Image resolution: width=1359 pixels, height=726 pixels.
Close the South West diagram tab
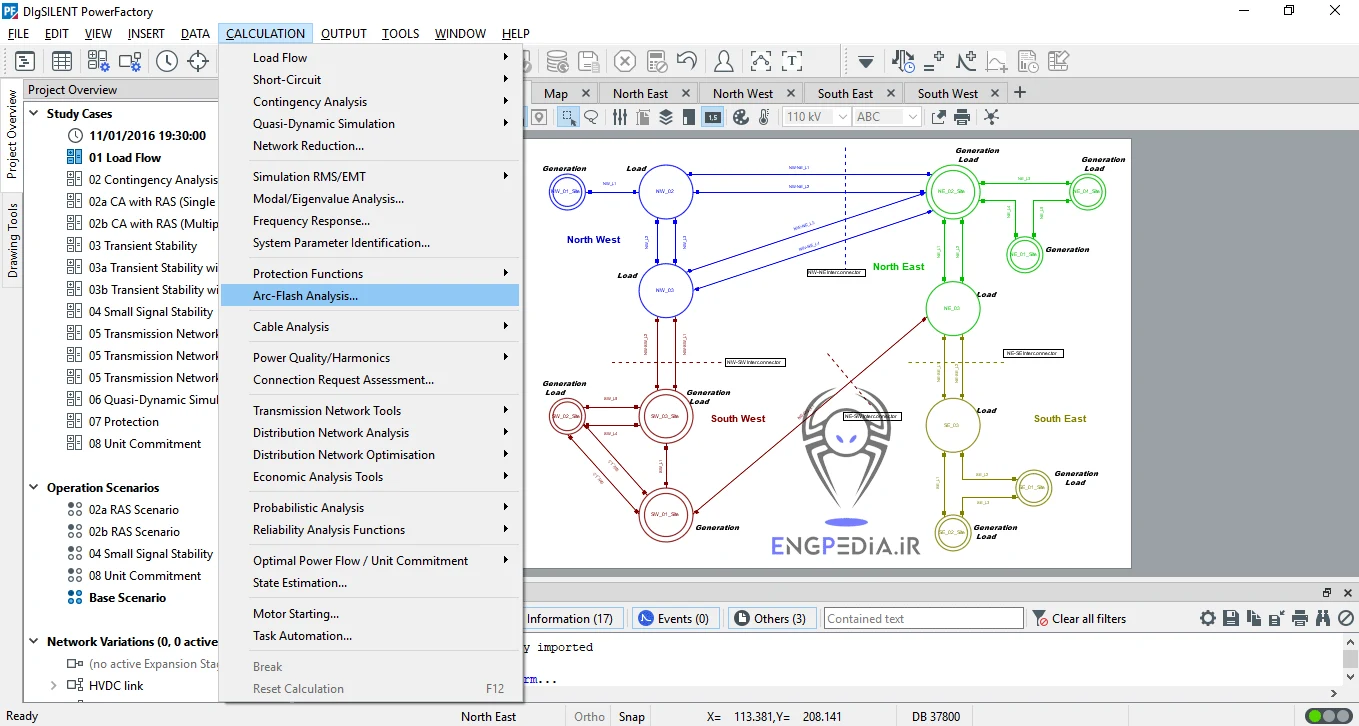click(x=994, y=94)
